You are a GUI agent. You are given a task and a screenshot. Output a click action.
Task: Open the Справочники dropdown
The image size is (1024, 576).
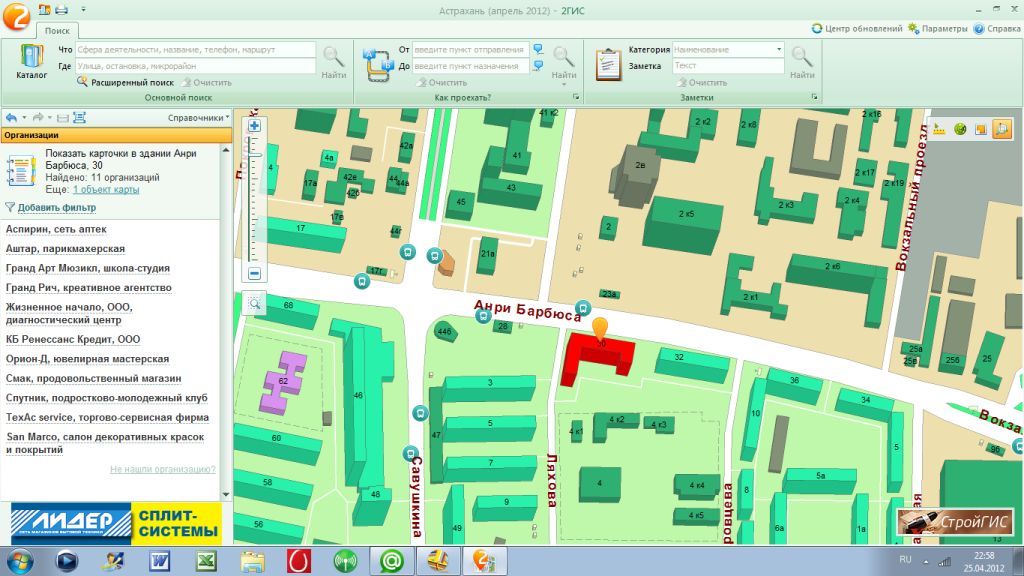click(x=199, y=118)
